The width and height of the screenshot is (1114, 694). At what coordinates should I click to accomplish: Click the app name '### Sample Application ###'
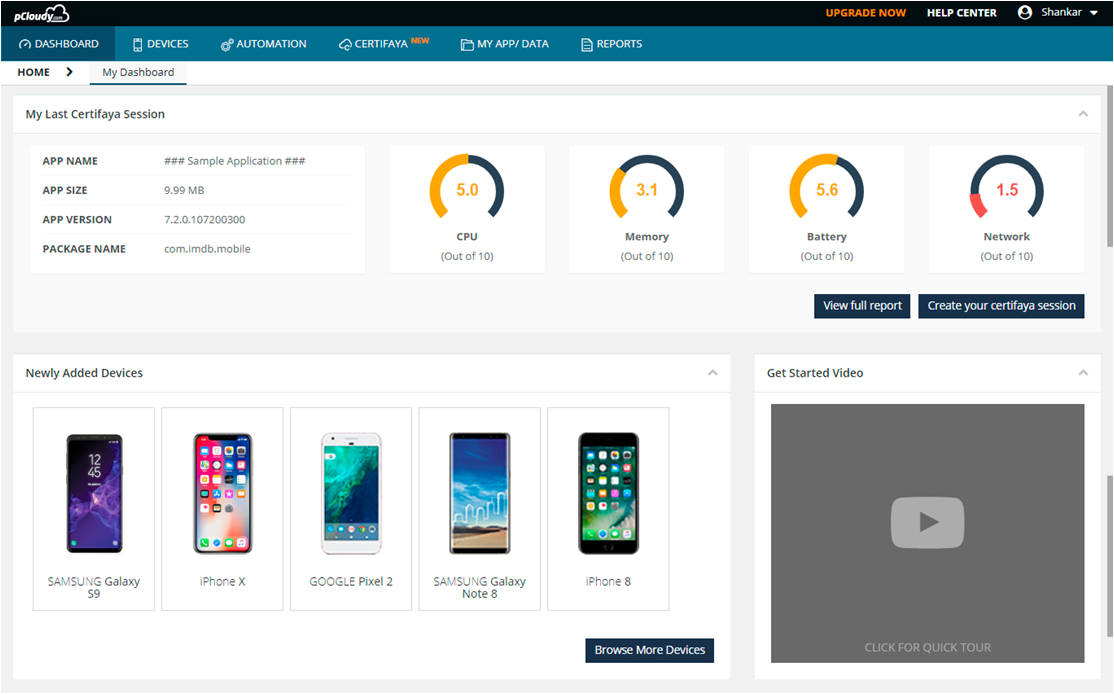(x=234, y=161)
